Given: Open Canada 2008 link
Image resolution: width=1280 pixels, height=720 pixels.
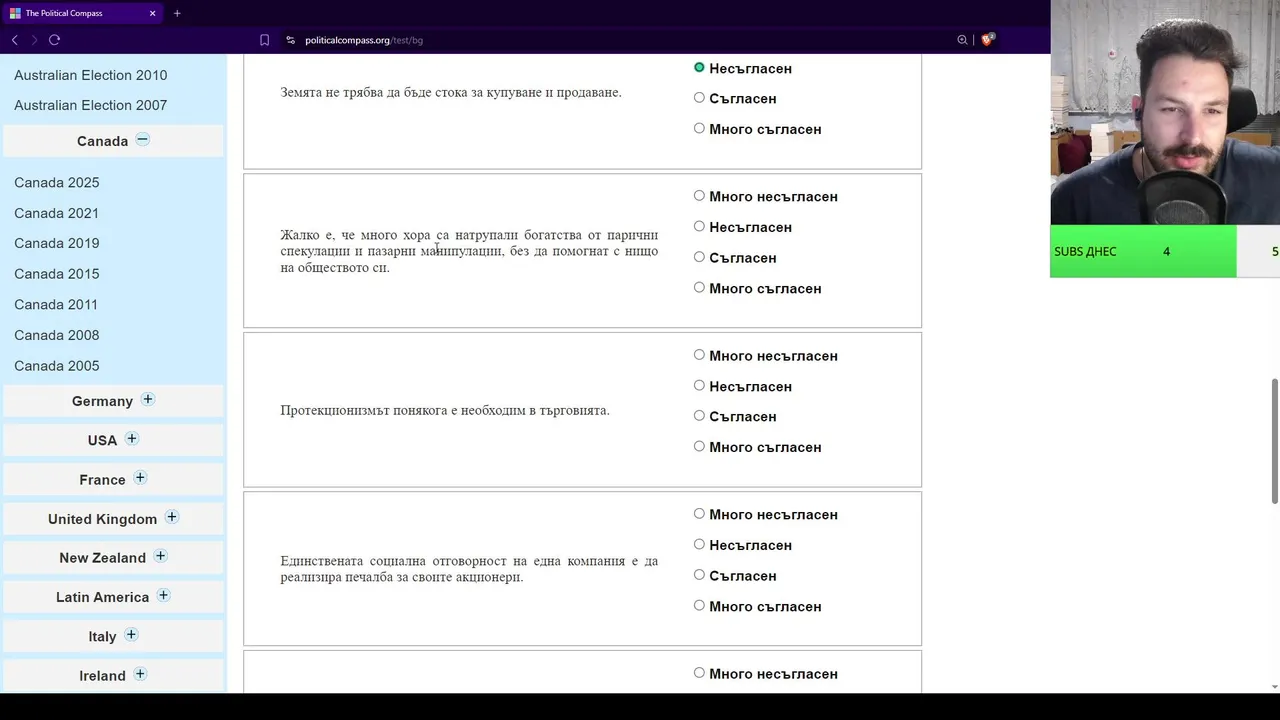Looking at the screenshot, I should [56, 335].
